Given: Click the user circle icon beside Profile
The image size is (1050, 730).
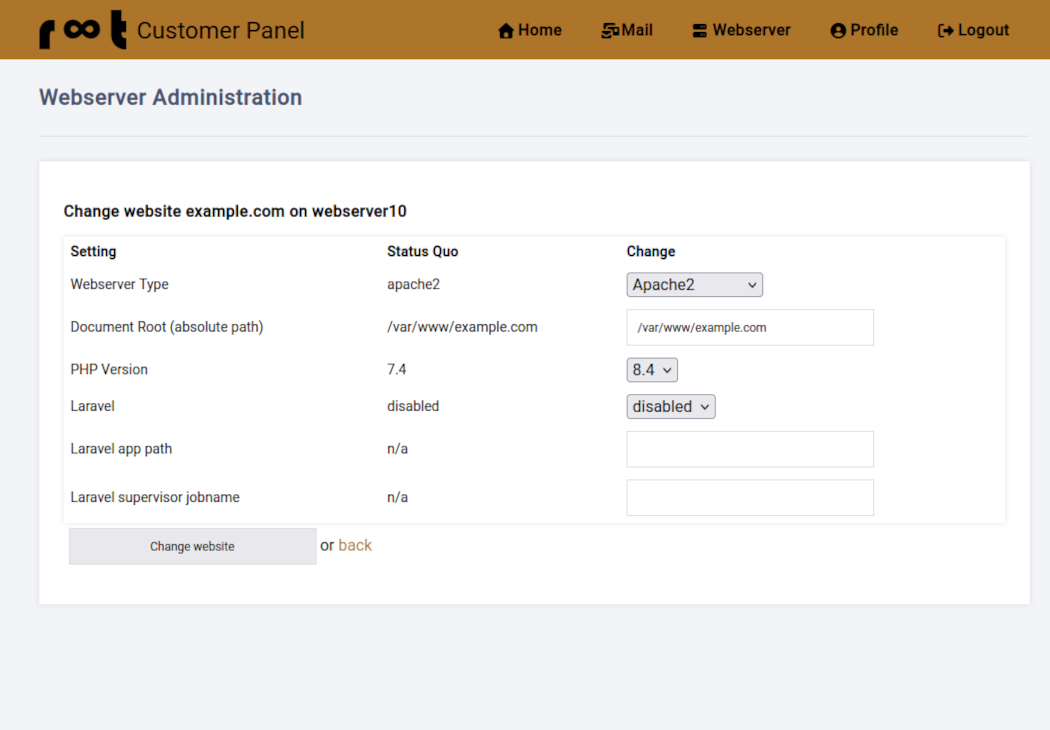Looking at the screenshot, I should tap(838, 31).
